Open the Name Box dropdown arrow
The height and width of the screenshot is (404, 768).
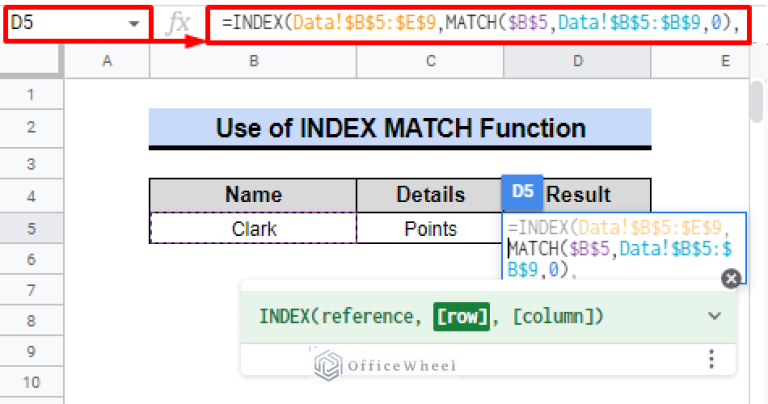133,24
